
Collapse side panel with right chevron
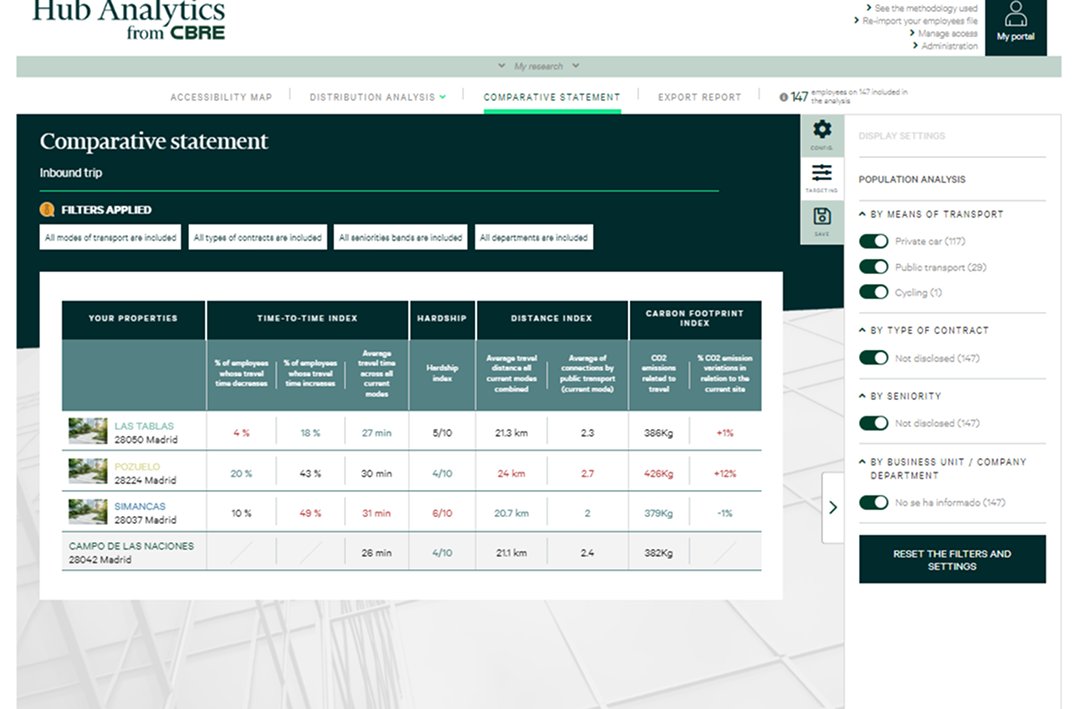(x=833, y=507)
